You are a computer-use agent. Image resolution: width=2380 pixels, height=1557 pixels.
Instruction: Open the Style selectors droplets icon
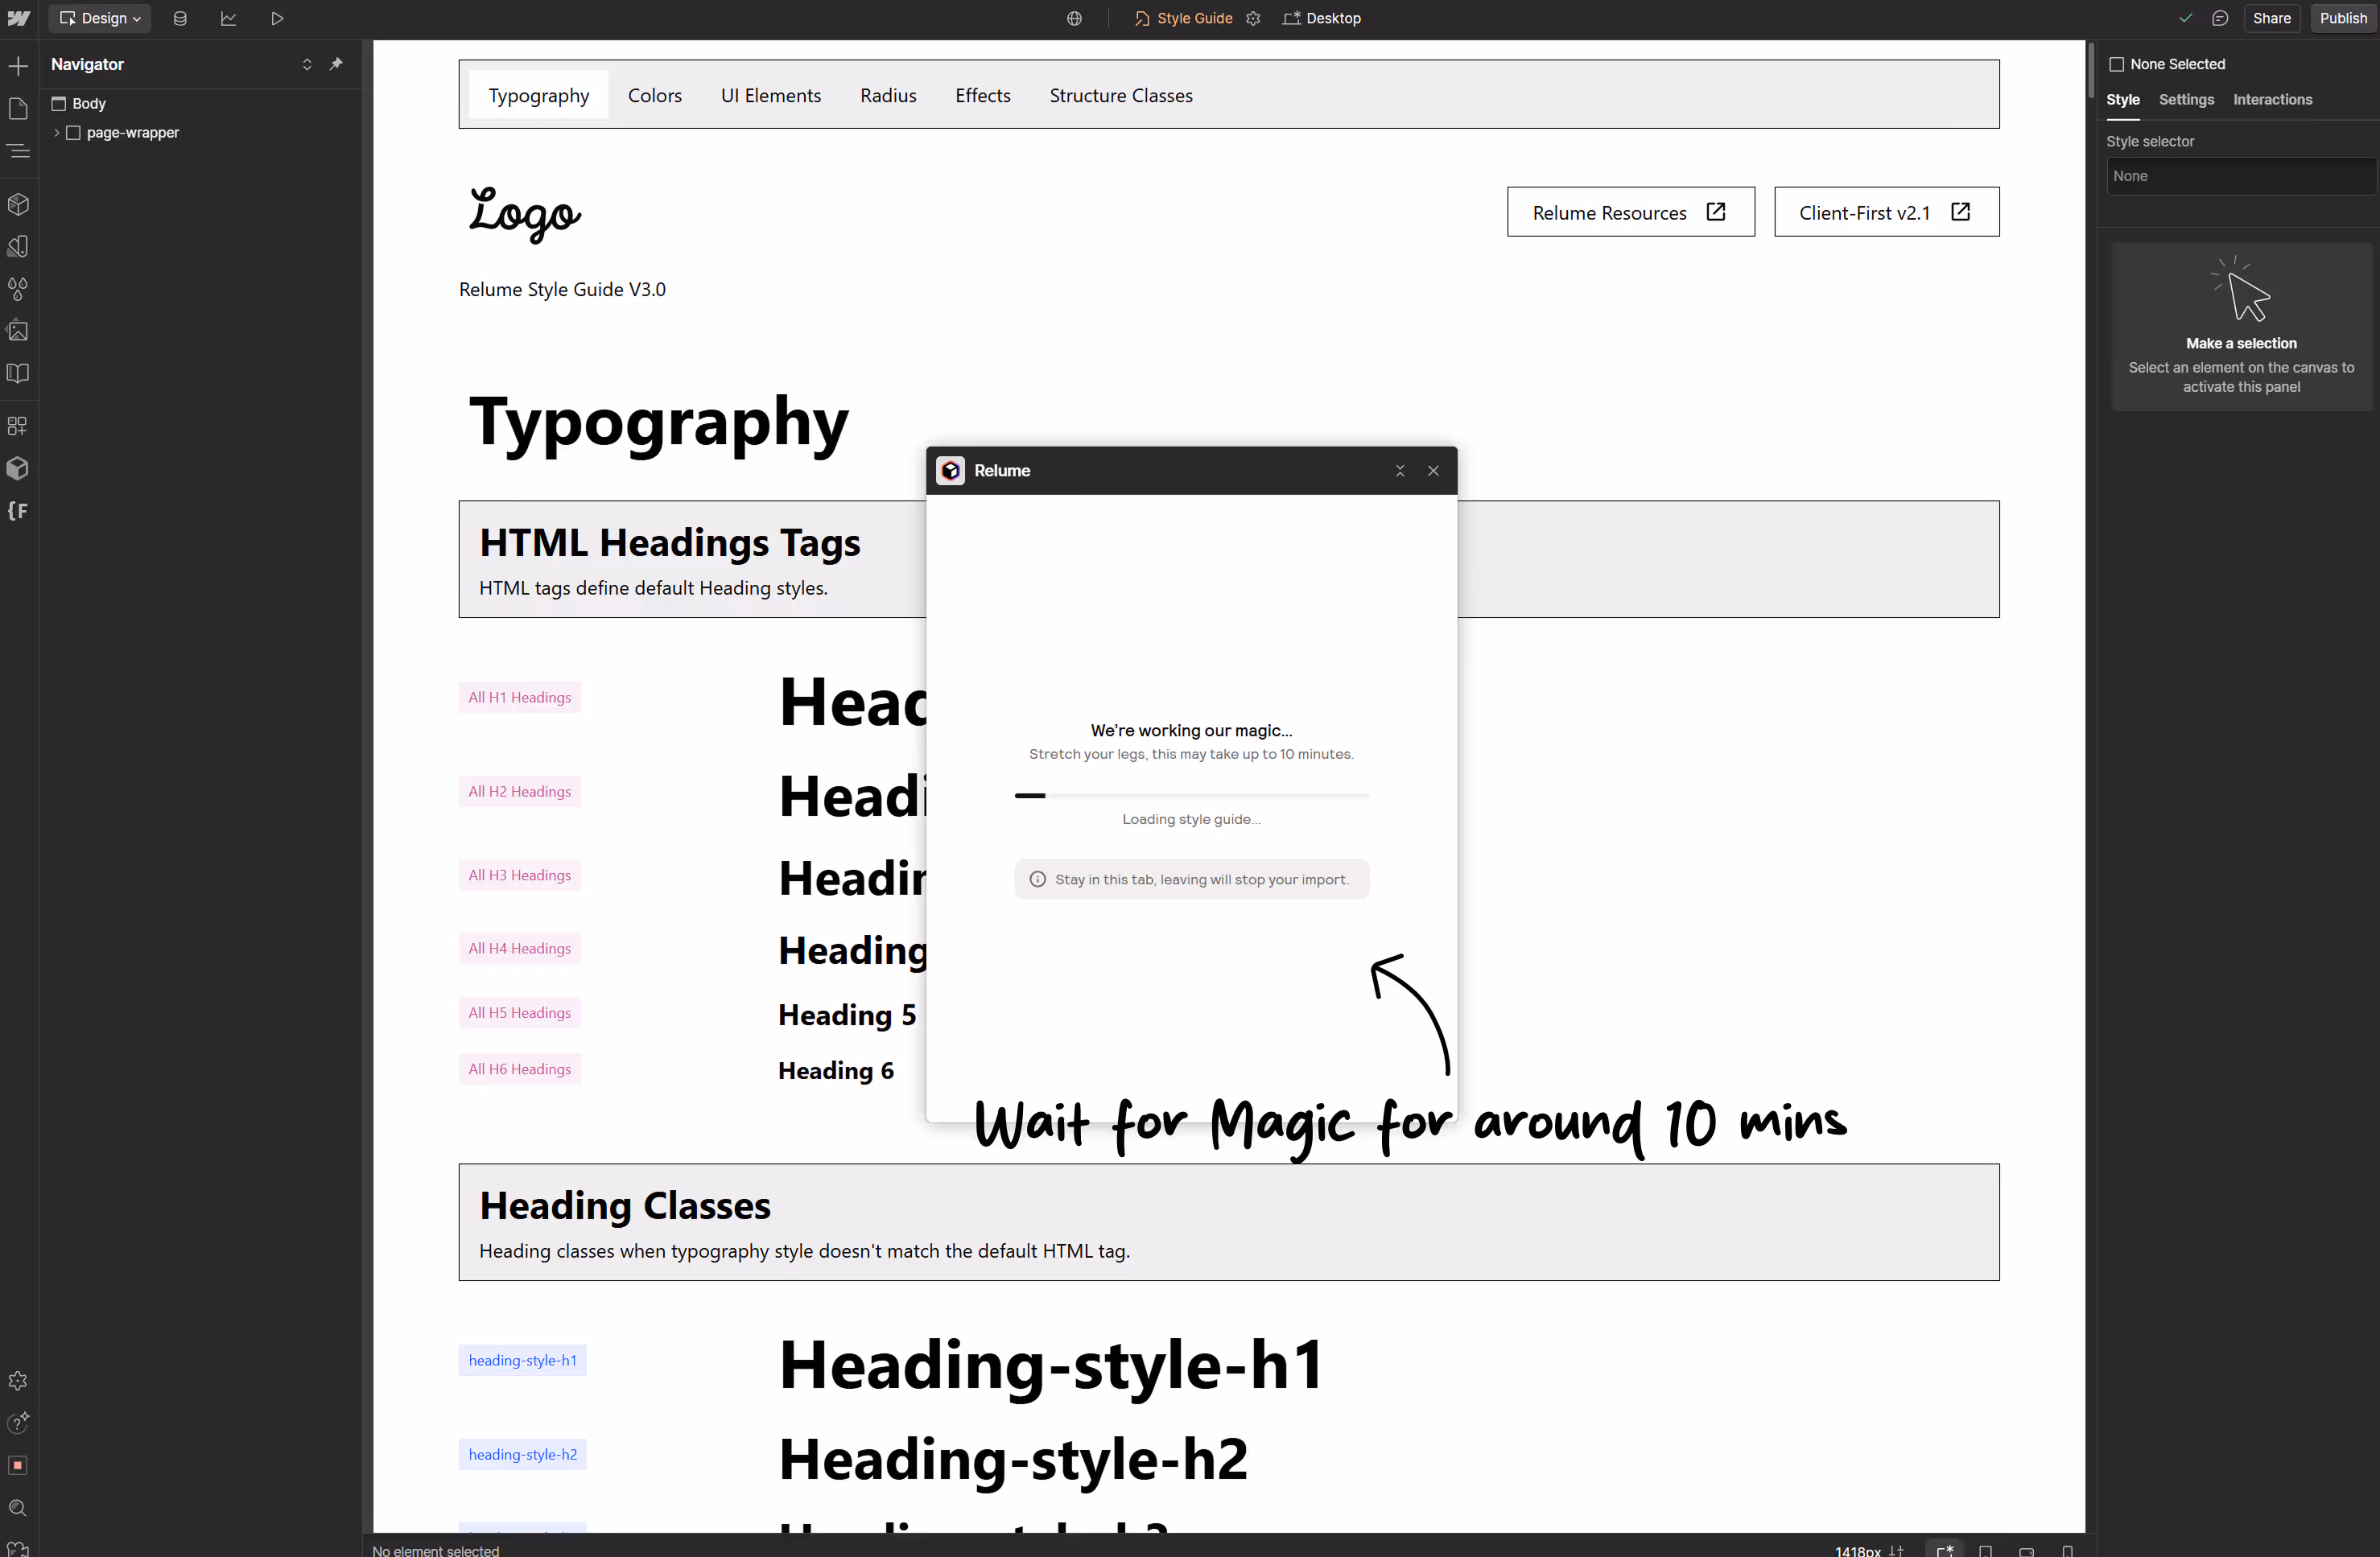[18, 289]
